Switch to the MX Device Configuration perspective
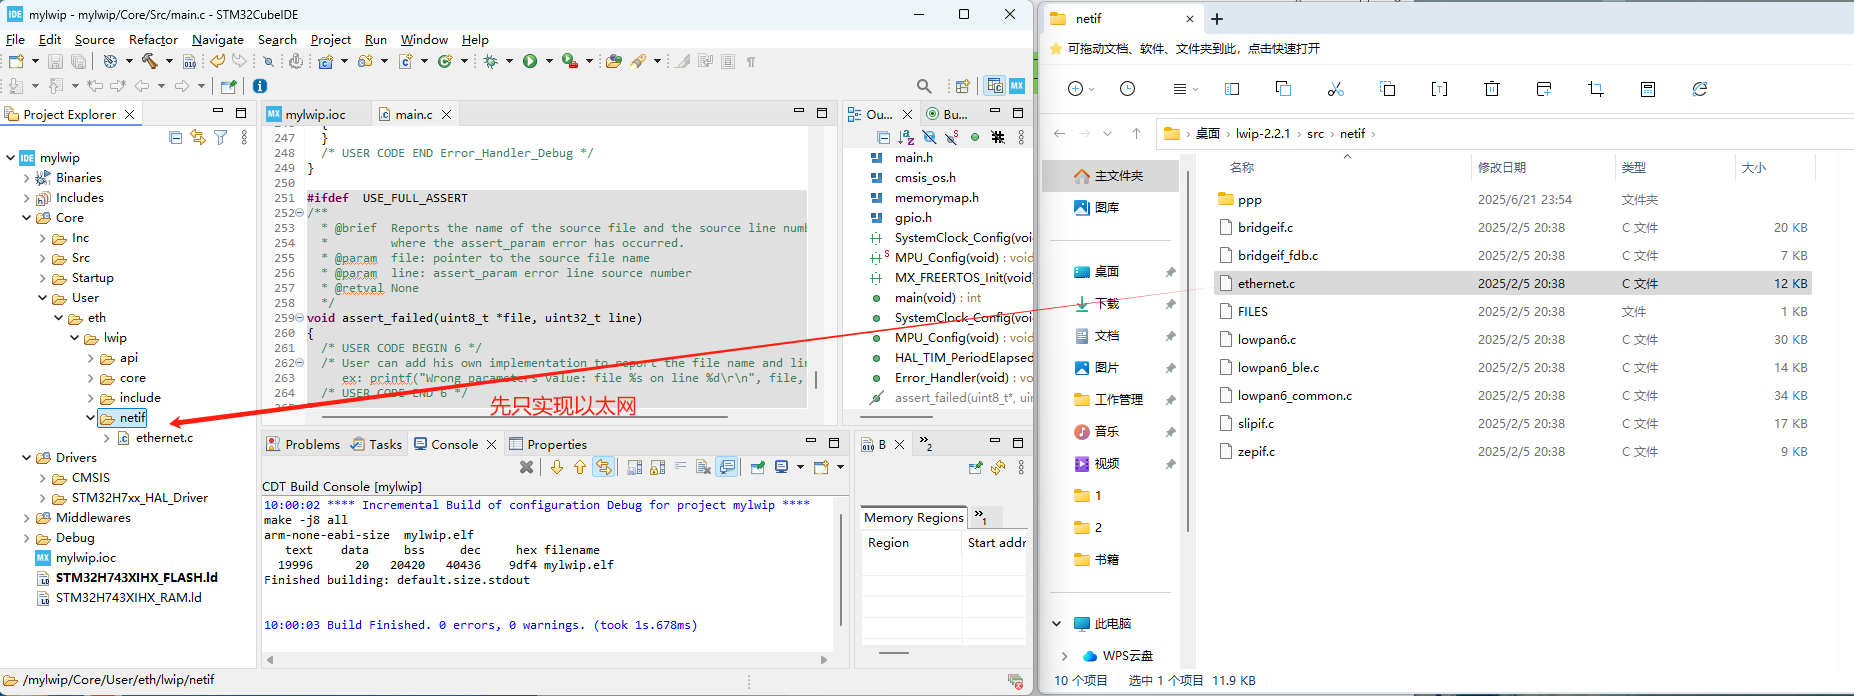The width and height of the screenshot is (1854, 696). point(1017,86)
